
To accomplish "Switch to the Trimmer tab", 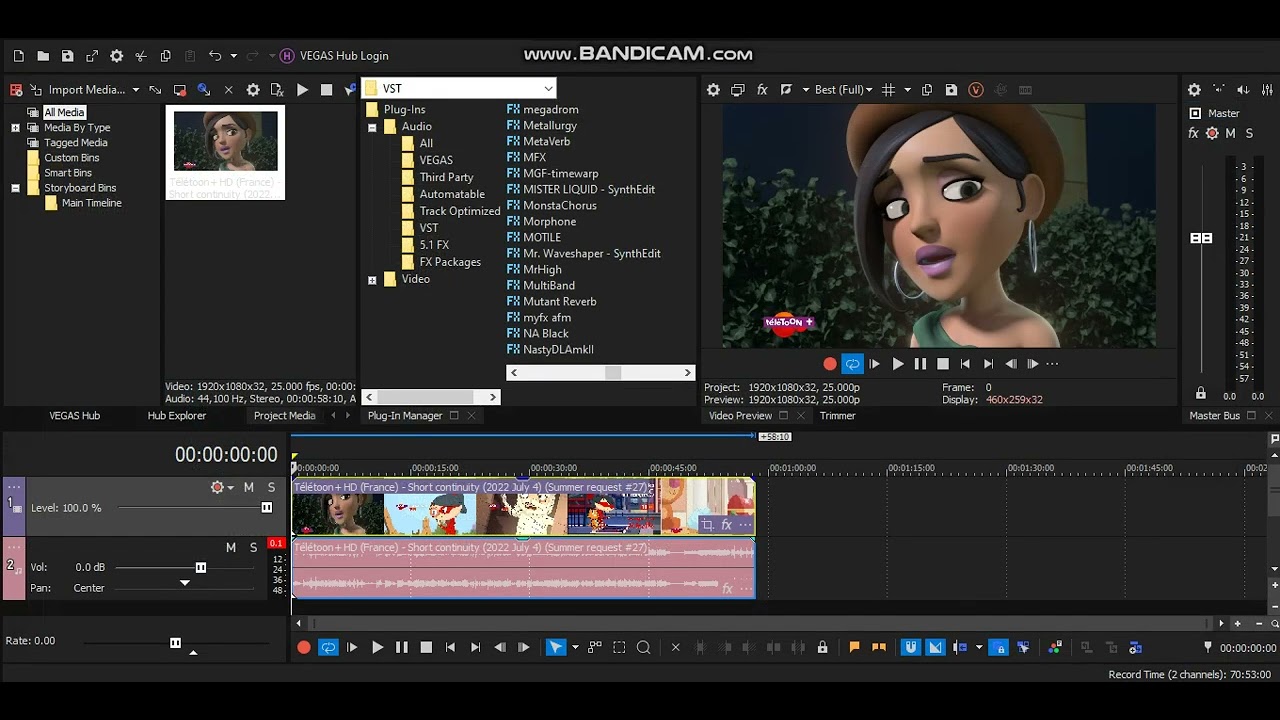I will click(837, 416).
